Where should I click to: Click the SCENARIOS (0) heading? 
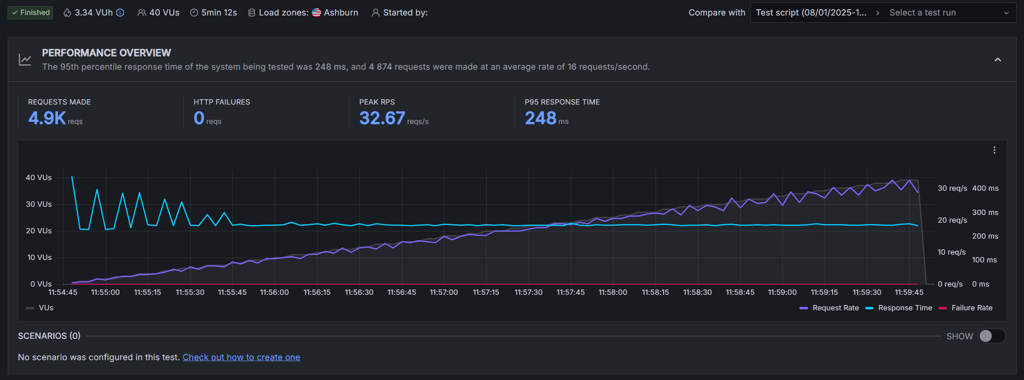(x=49, y=336)
